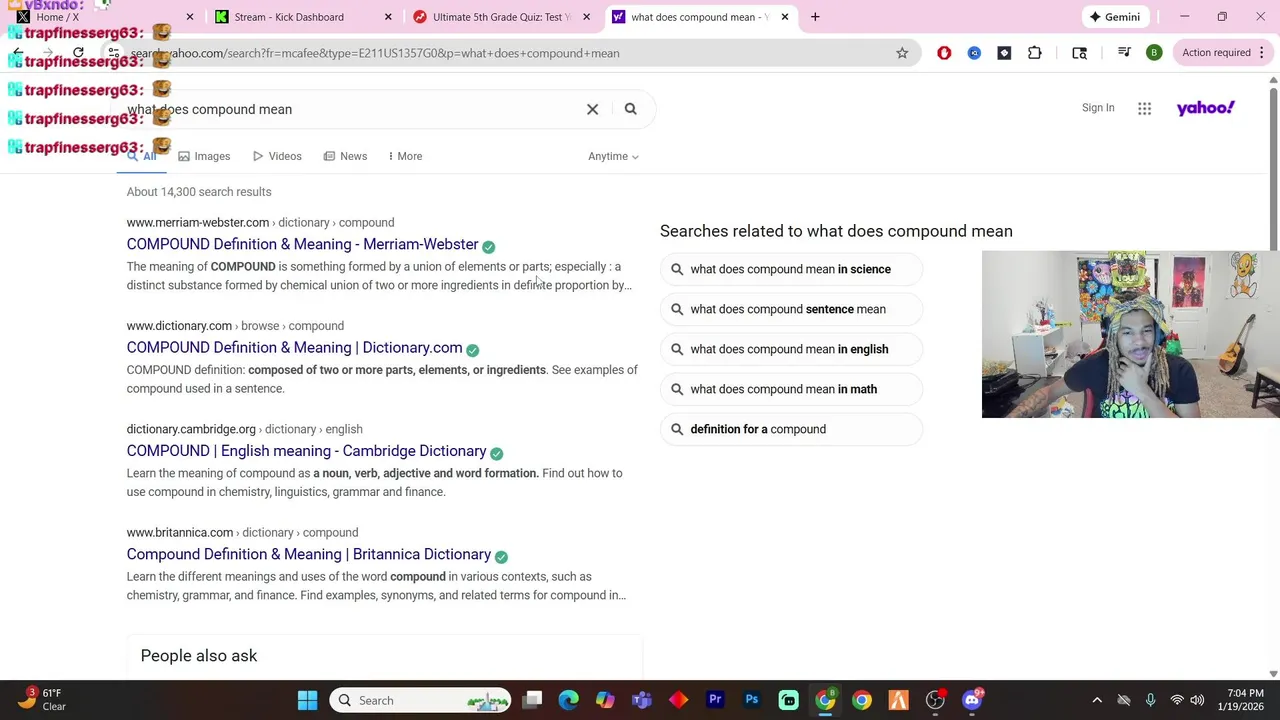Open the volume icon in system tray
This screenshot has width=1280, height=720.
coord(1197,700)
